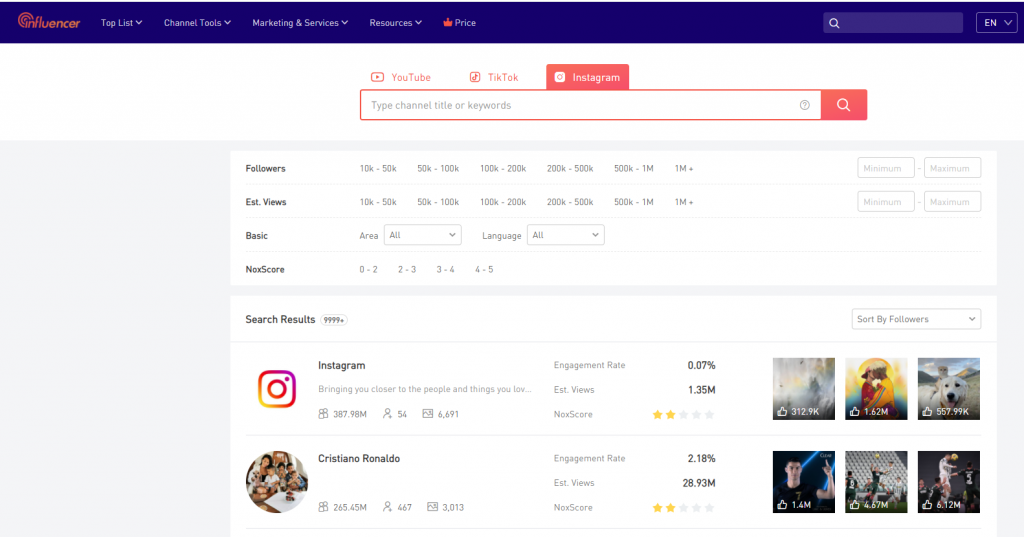Viewport: 1024px width, 537px height.
Task: Click the thumbs-up icon on the 4.67M post
Action: (855, 505)
